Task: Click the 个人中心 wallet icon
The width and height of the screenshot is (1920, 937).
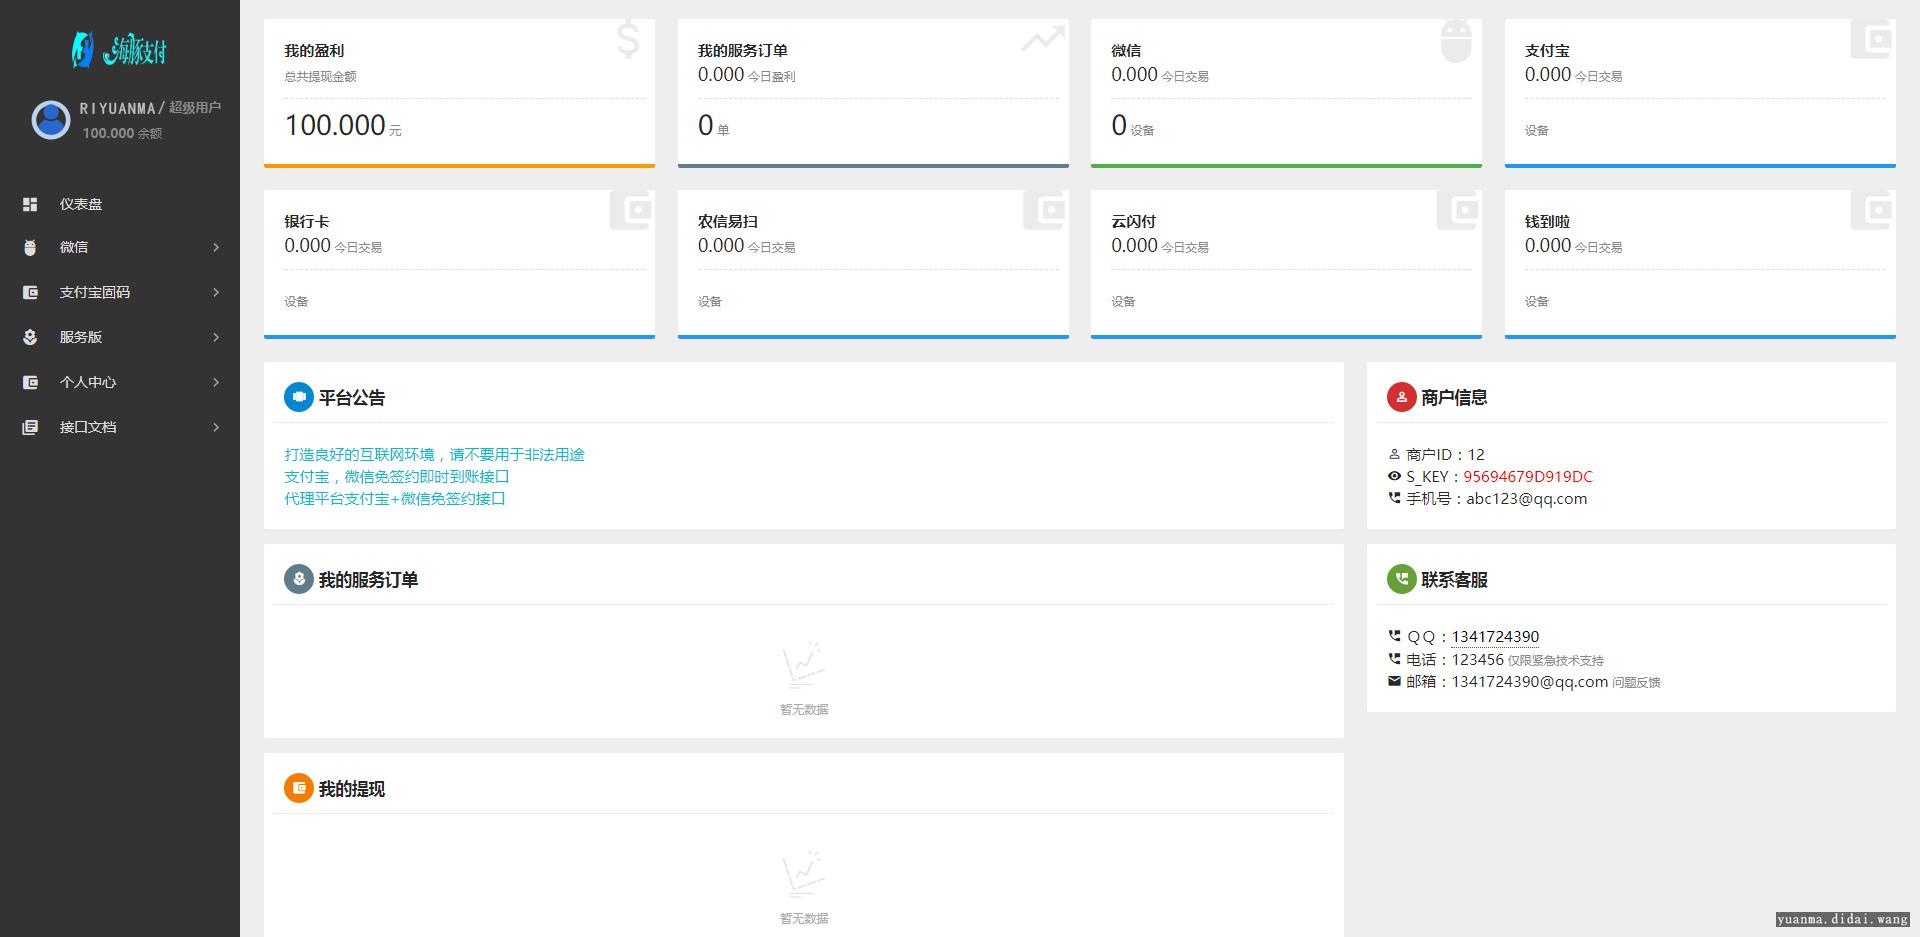Action: [x=30, y=382]
